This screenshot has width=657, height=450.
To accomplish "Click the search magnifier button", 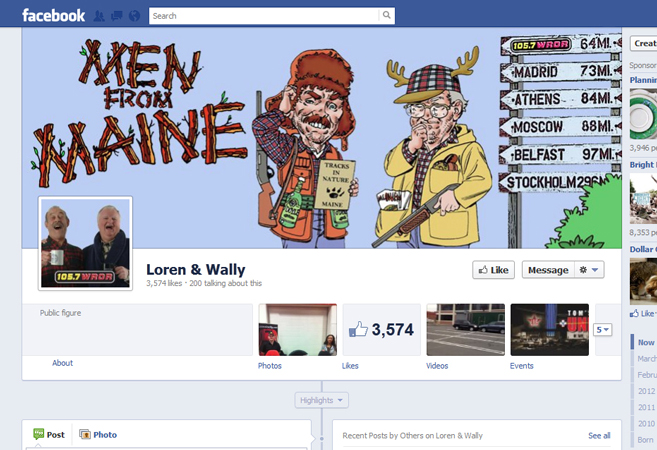I will pos(386,16).
